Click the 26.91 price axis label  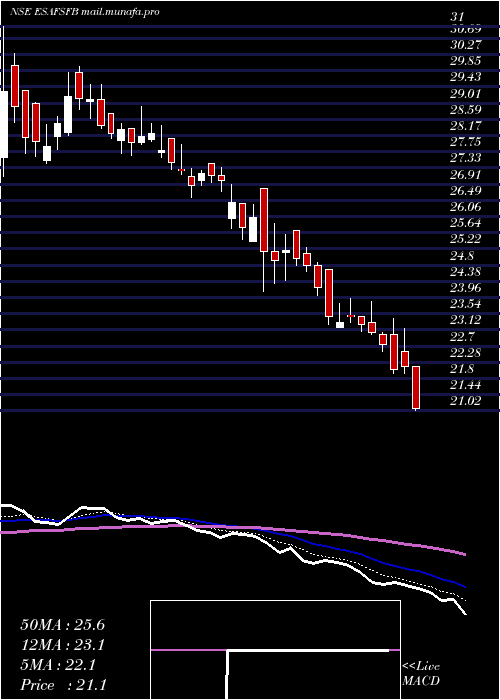(x=466, y=175)
